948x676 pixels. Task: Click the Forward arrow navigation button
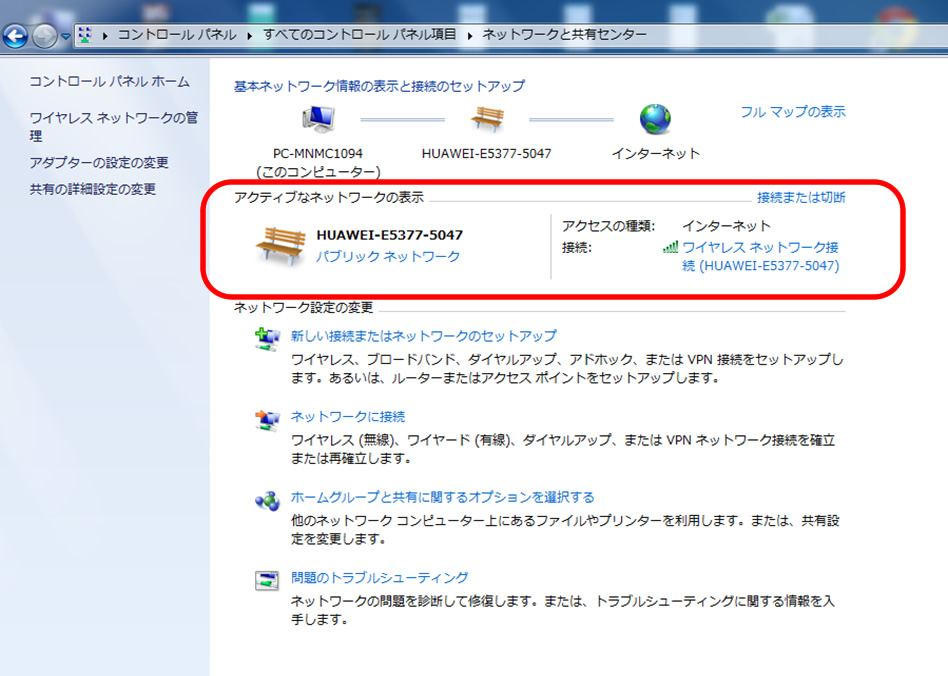click(44, 36)
